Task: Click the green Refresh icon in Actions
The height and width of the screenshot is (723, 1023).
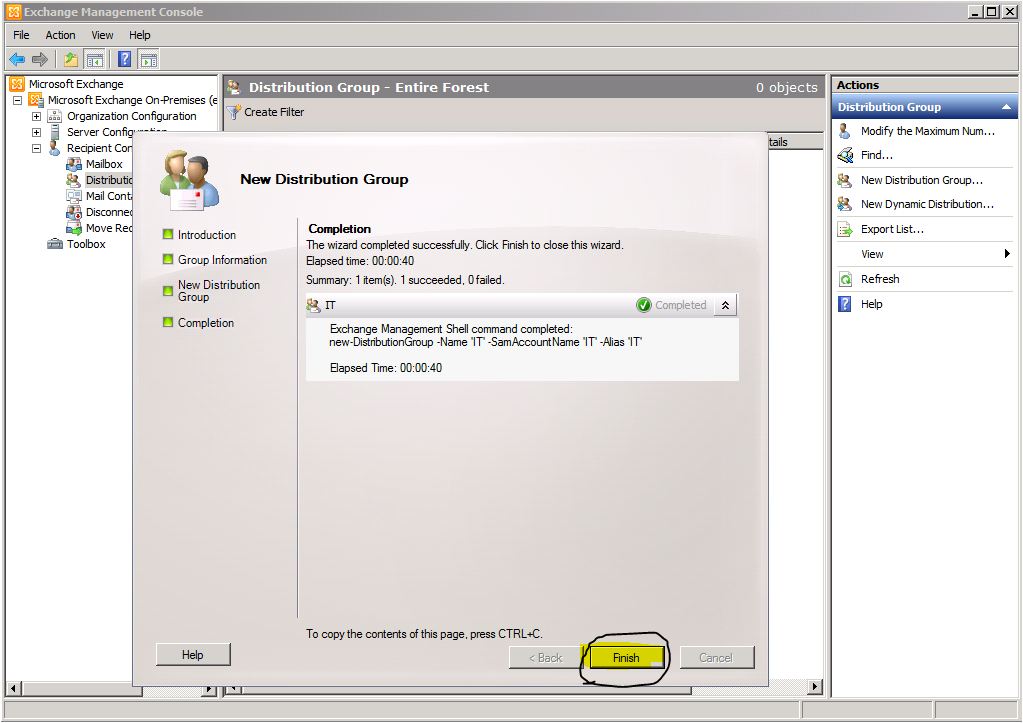Action: point(845,279)
